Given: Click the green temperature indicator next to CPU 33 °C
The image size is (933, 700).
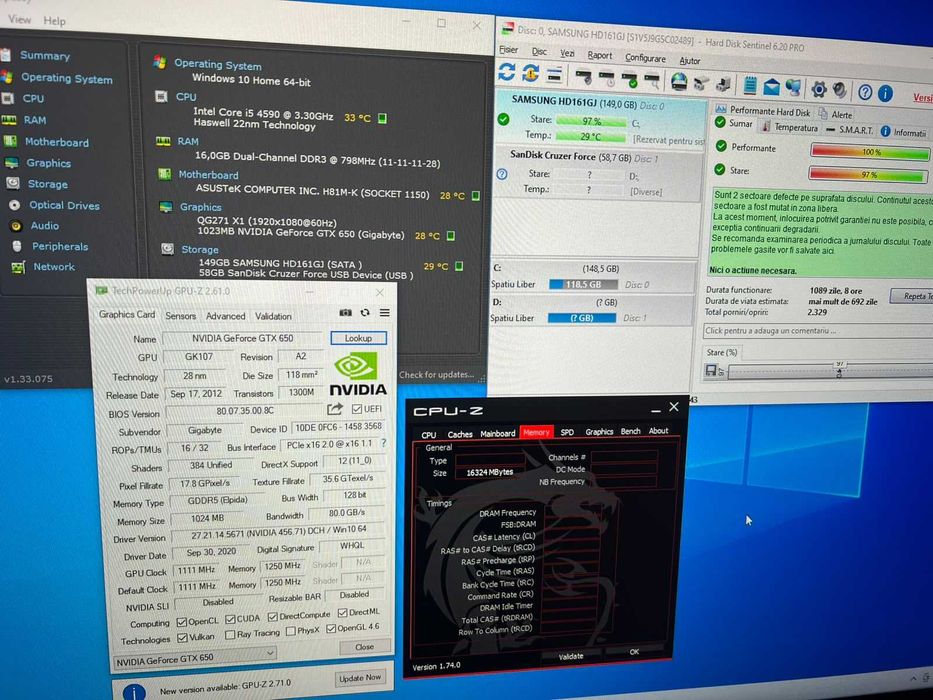Looking at the screenshot, I should 383,118.
